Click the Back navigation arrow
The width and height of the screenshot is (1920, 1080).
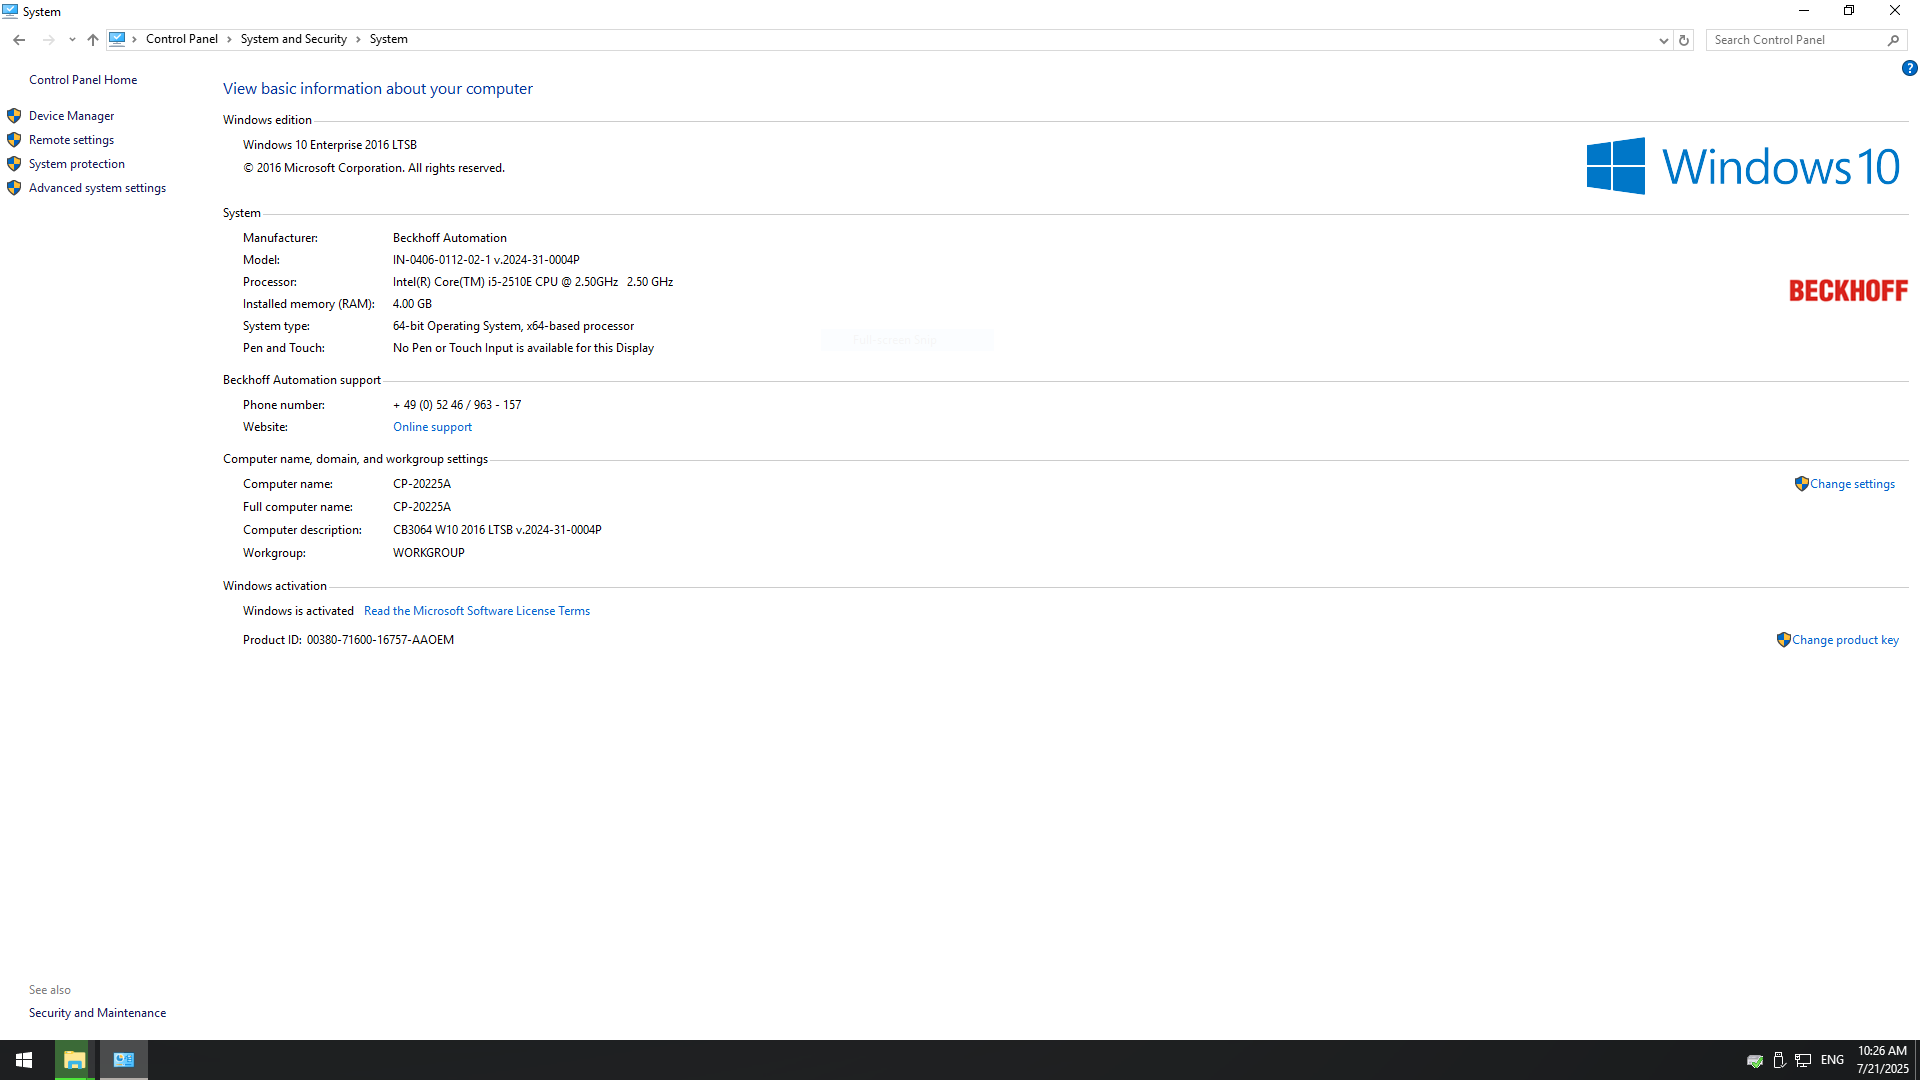(x=19, y=40)
